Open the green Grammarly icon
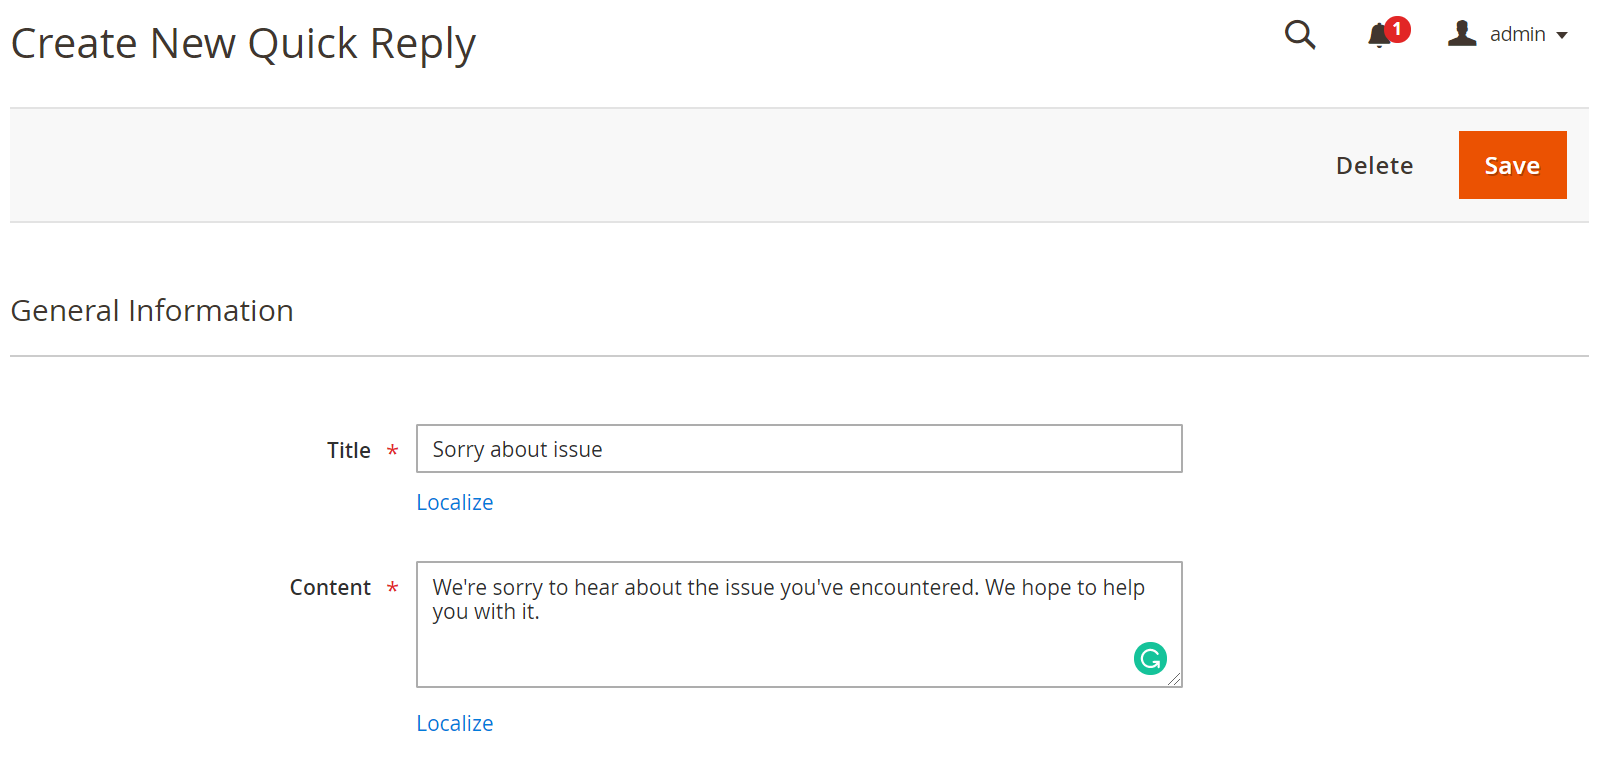1609x769 pixels. [x=1150, y=658]
